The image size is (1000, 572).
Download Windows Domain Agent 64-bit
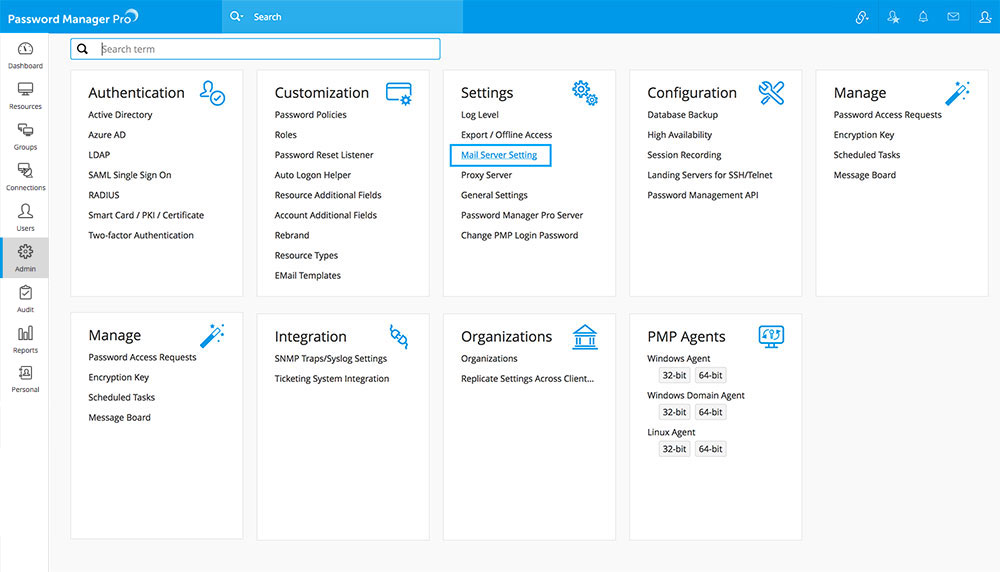coord(710,412)
